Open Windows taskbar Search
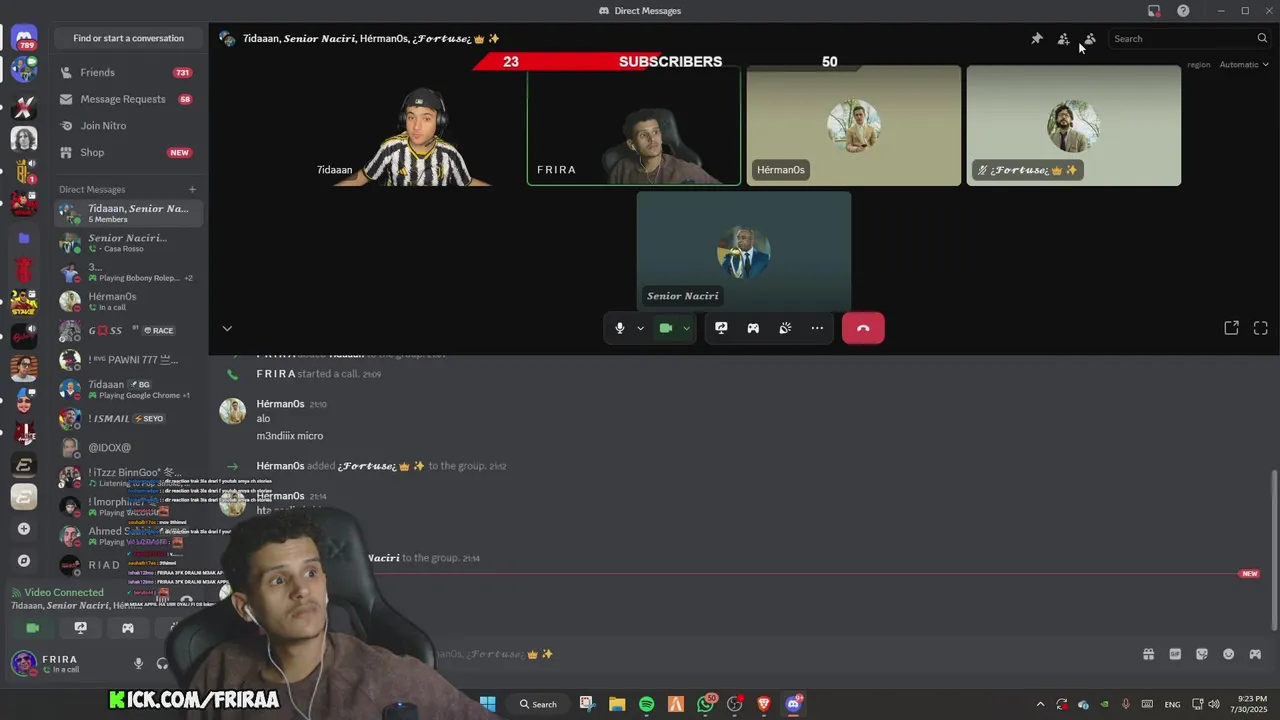 [x=538, y=704]
